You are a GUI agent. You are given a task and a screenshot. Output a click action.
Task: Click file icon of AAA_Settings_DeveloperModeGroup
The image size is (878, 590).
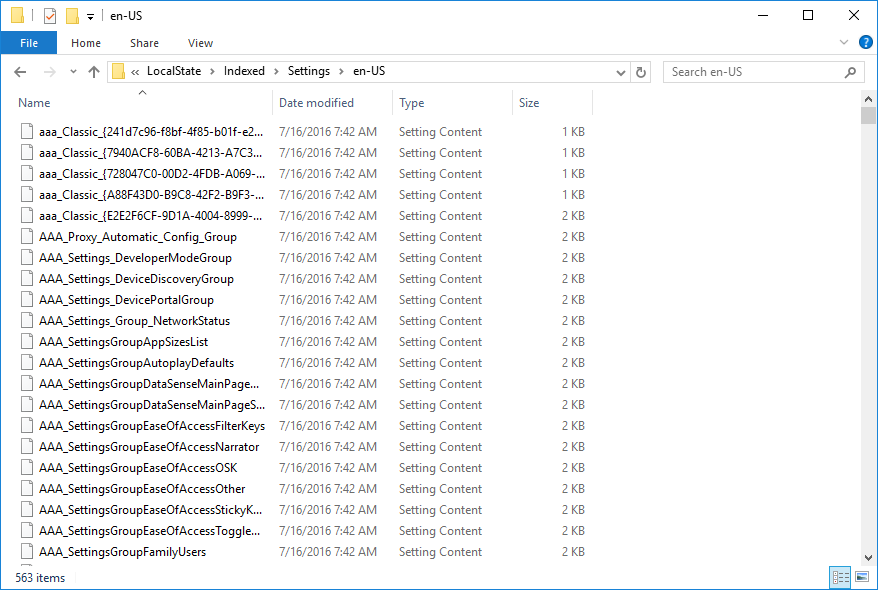click(27, 257)
